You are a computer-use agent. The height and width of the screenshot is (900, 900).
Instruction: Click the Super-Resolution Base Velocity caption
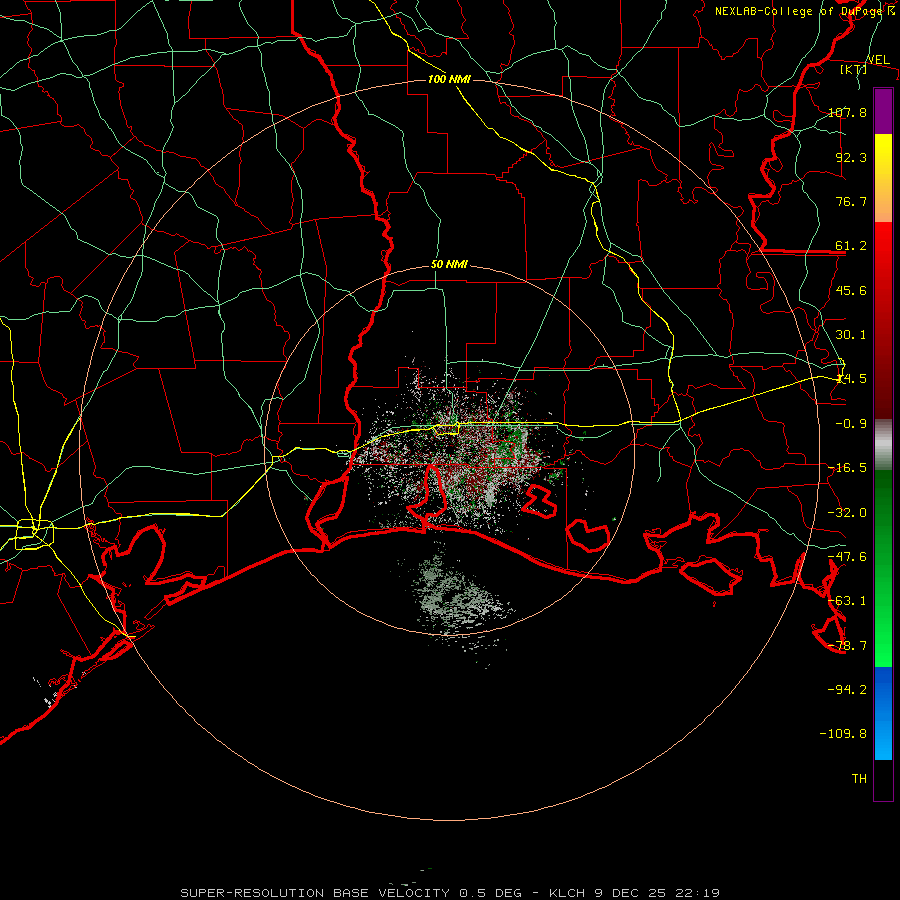[x=450, y=893]
